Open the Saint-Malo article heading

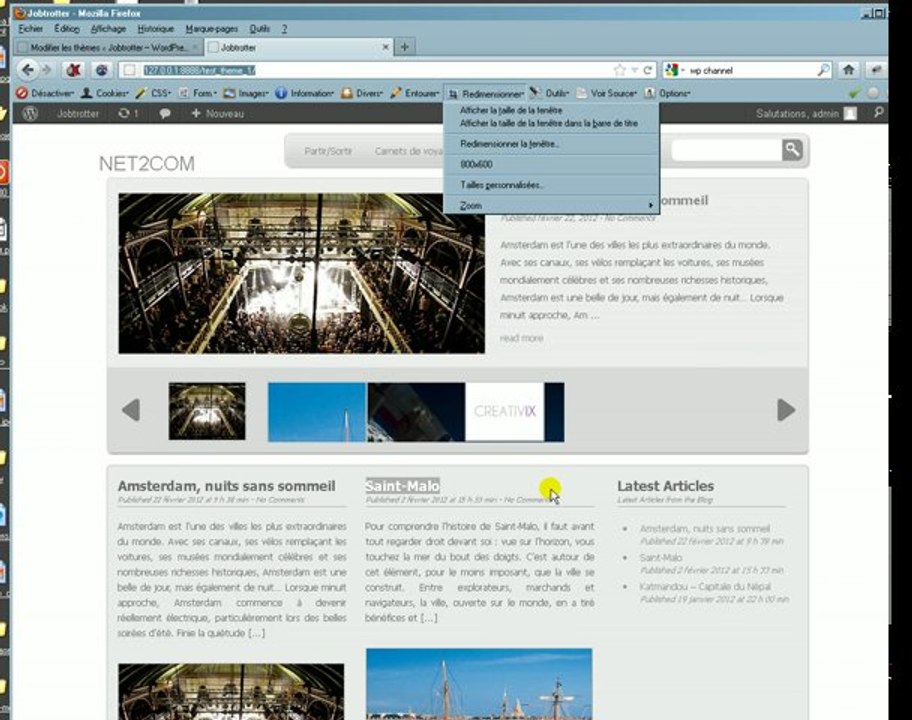pyautogui.click(x=402, y=486)
